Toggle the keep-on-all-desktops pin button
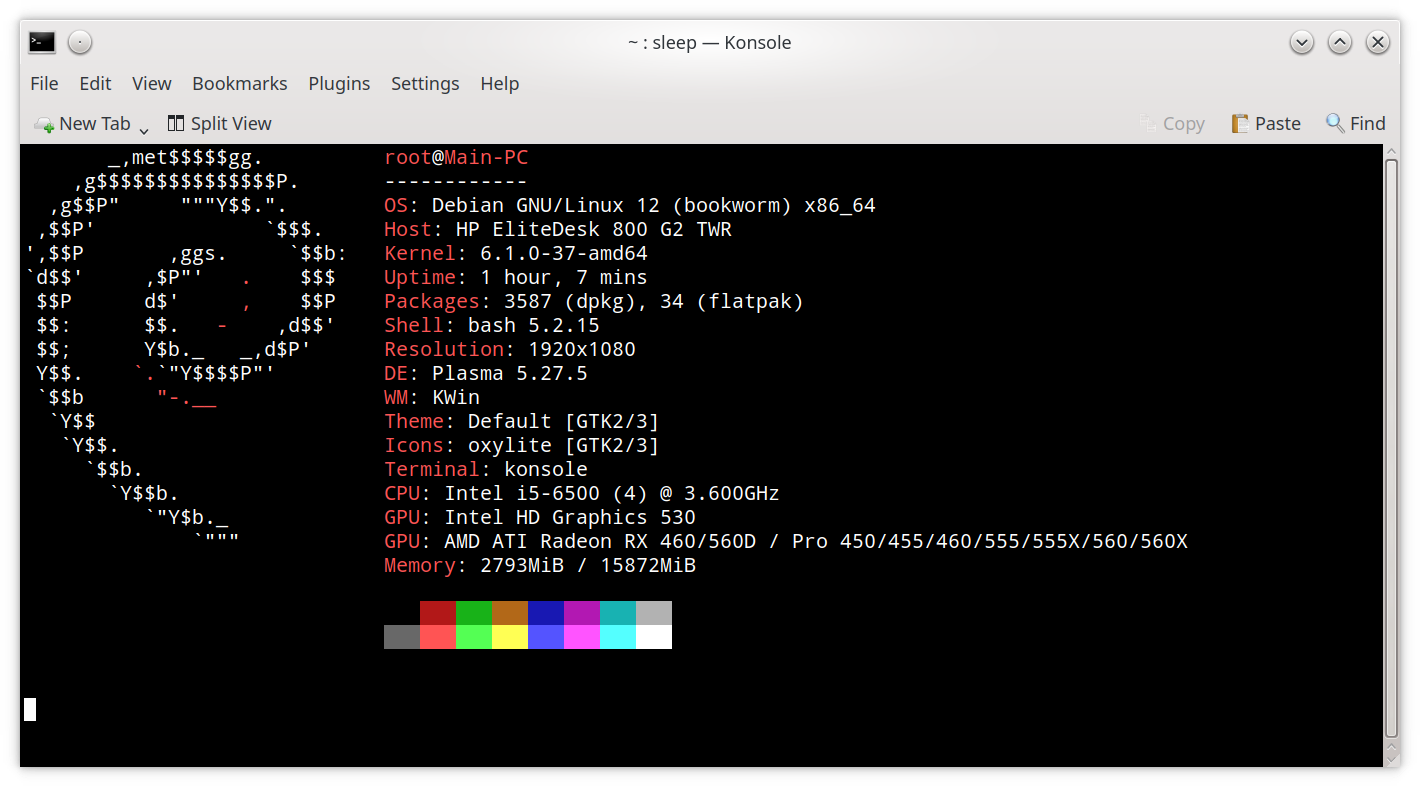Viewport: 1420px width, 787px height. click(x=80, y=42)
